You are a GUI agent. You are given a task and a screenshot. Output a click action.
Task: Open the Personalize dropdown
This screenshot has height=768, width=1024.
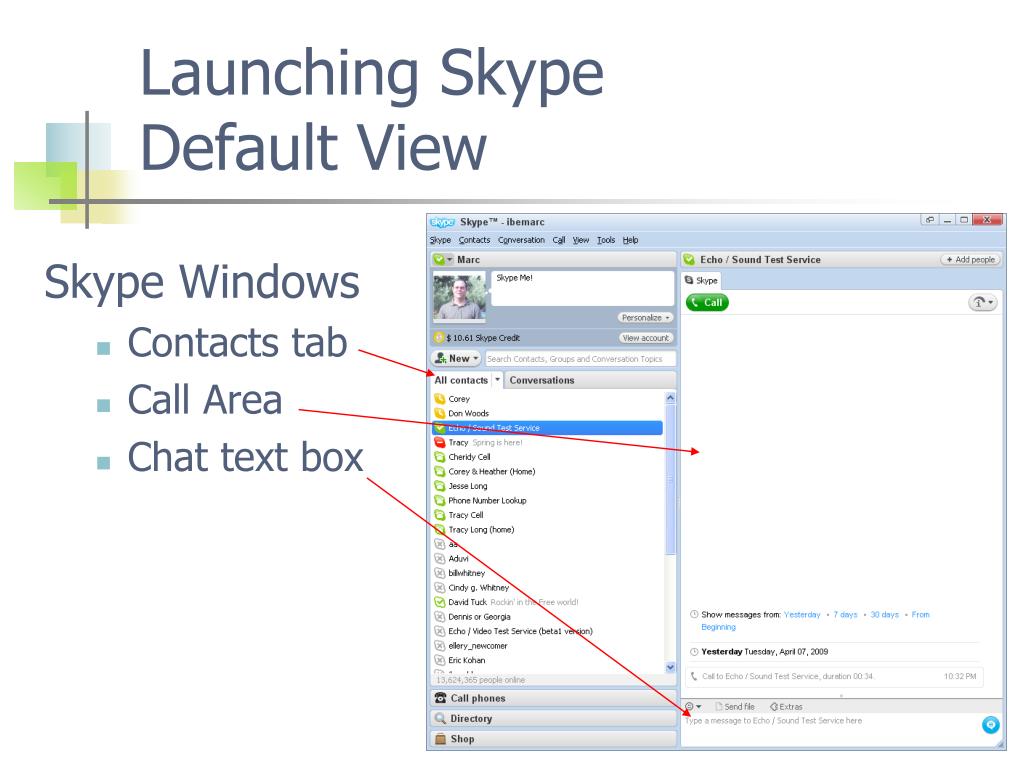coord(645,317)
